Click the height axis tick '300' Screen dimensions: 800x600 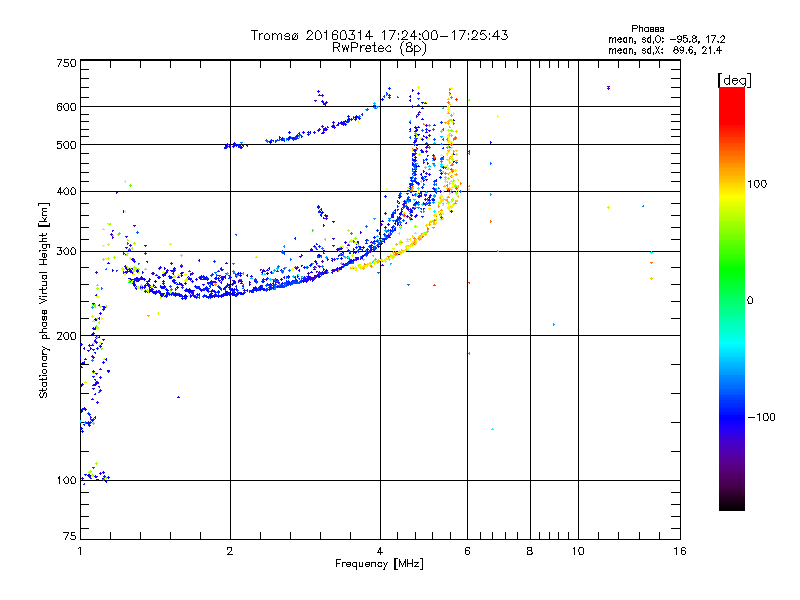click(x=67, y=251)
